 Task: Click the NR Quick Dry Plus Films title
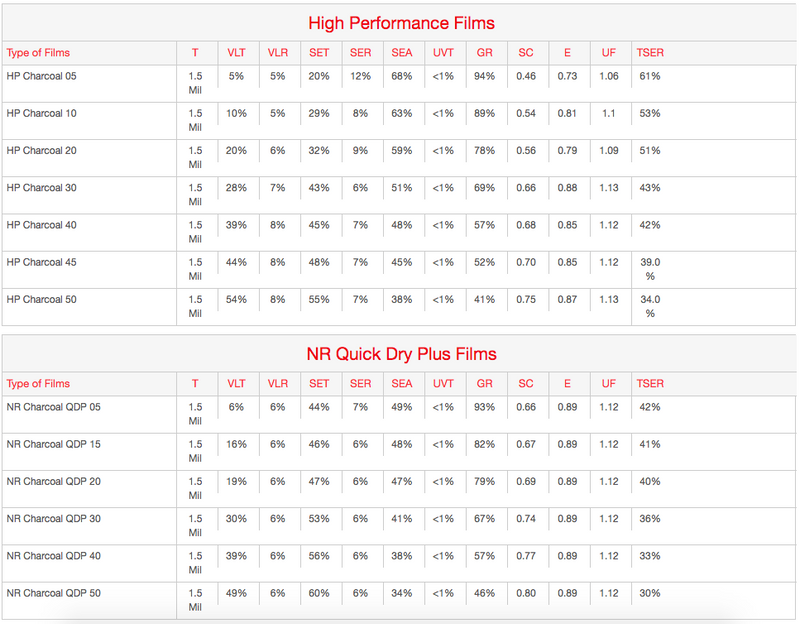coord(400,353)
